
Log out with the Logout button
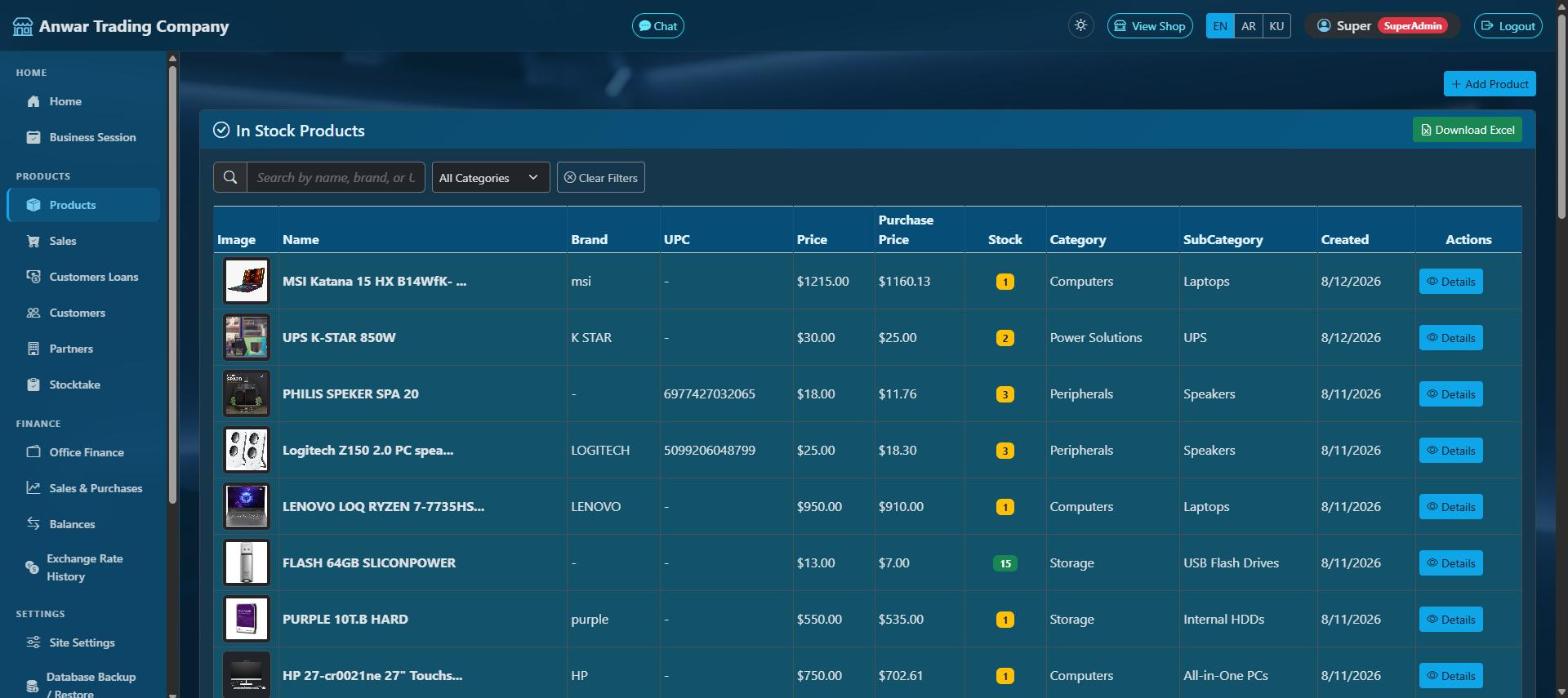point(1509,26)
